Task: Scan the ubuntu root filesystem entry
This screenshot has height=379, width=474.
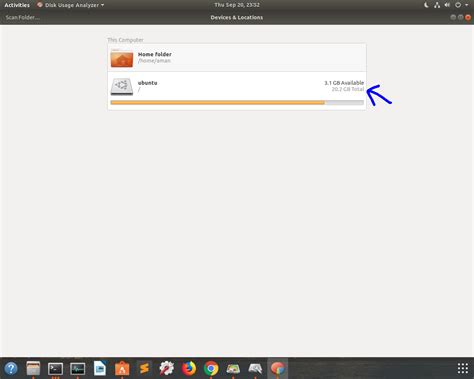Action: tap(237, 90)
